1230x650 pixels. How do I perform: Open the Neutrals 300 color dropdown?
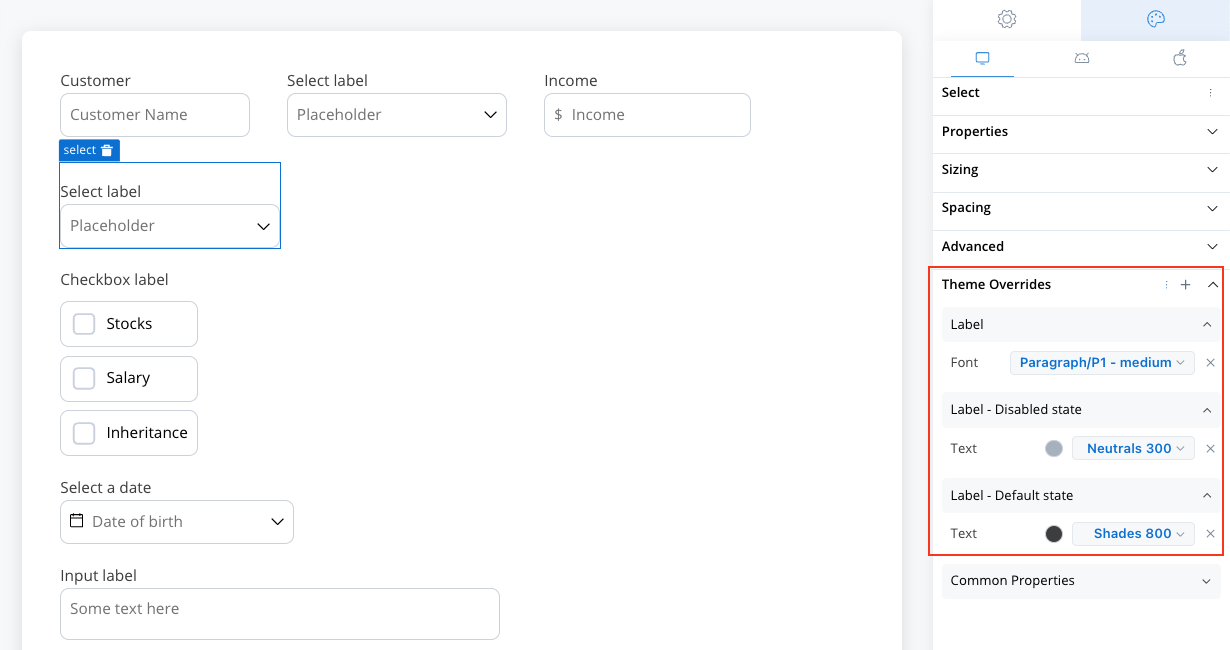click(x=1133, y=449)
